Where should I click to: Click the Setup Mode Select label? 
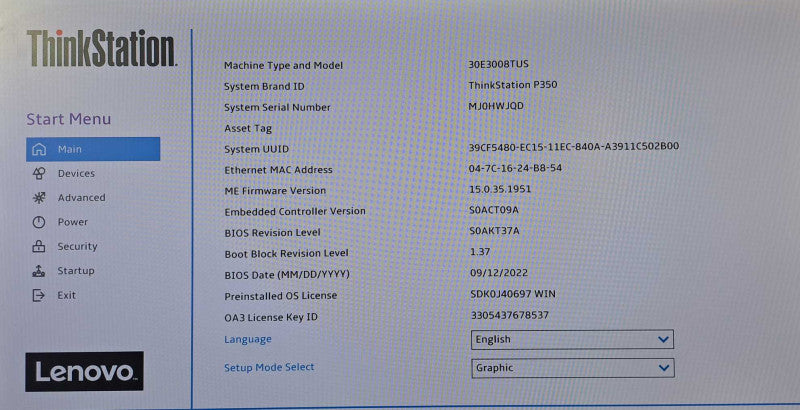[x=269, y=367]
